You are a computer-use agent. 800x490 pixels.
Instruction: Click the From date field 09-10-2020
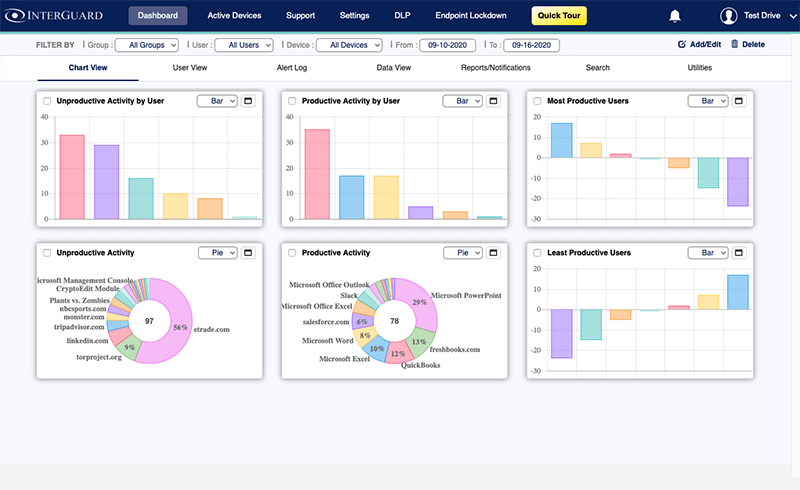(447, 45)
